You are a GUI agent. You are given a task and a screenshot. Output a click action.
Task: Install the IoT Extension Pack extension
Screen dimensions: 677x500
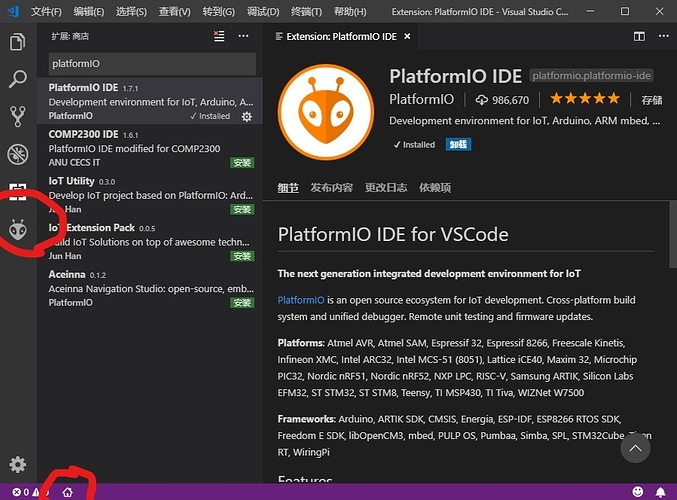(242, 256)
